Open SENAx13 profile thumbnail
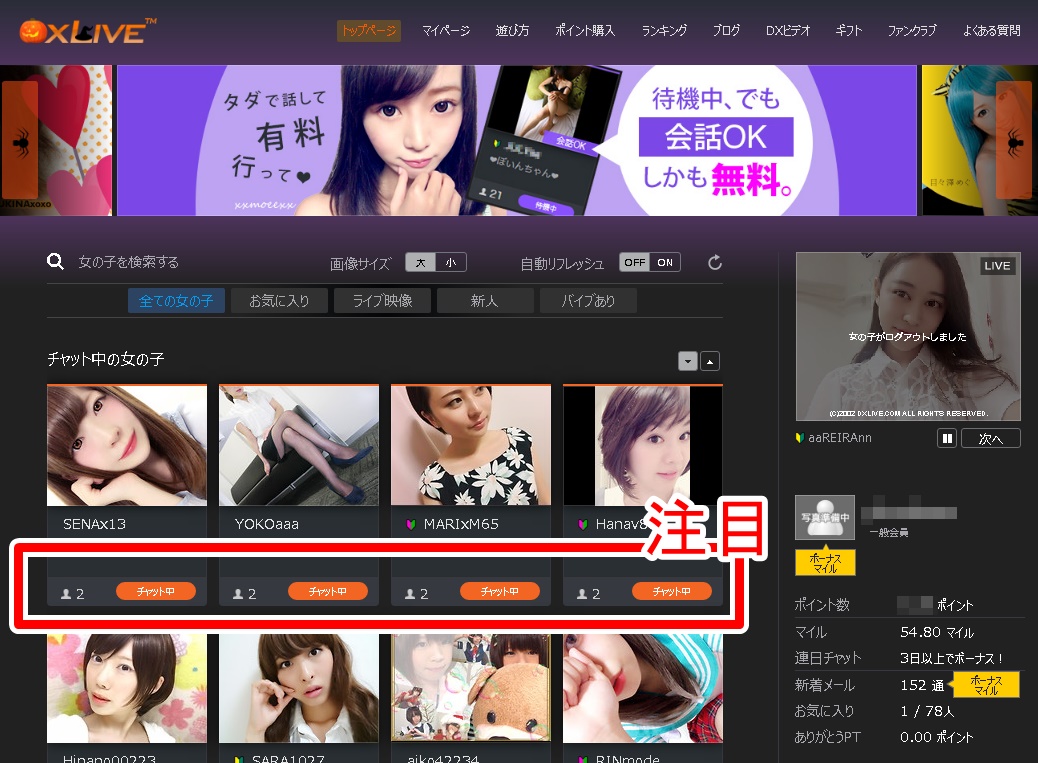The width and height of the screenshot is (1038, 763). tap(127, 446)
